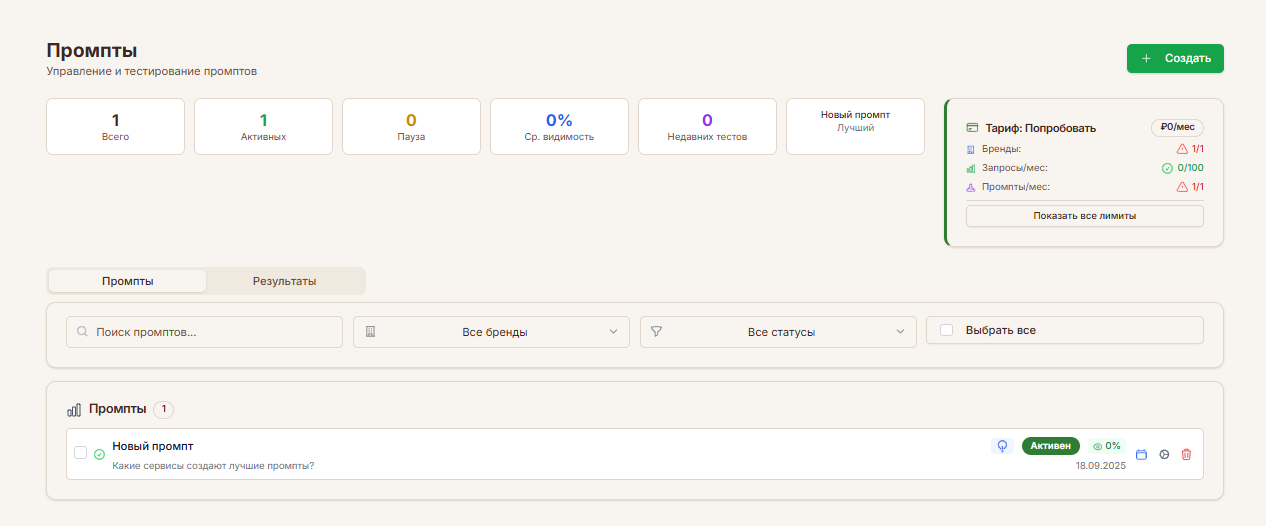
Task: Switch to the Результаты tab
Action: (x=284, y=281)
